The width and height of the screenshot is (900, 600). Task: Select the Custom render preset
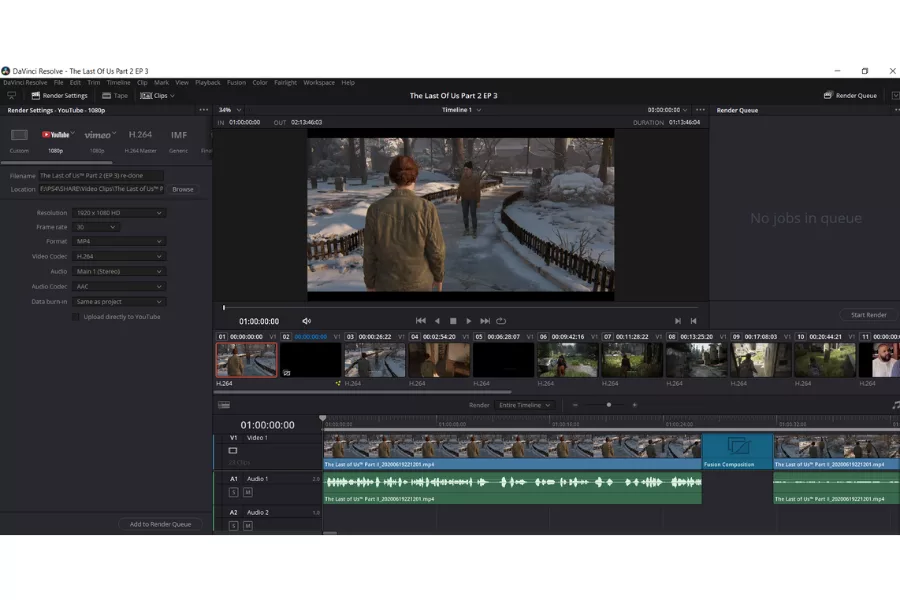(x=19, y=141)
